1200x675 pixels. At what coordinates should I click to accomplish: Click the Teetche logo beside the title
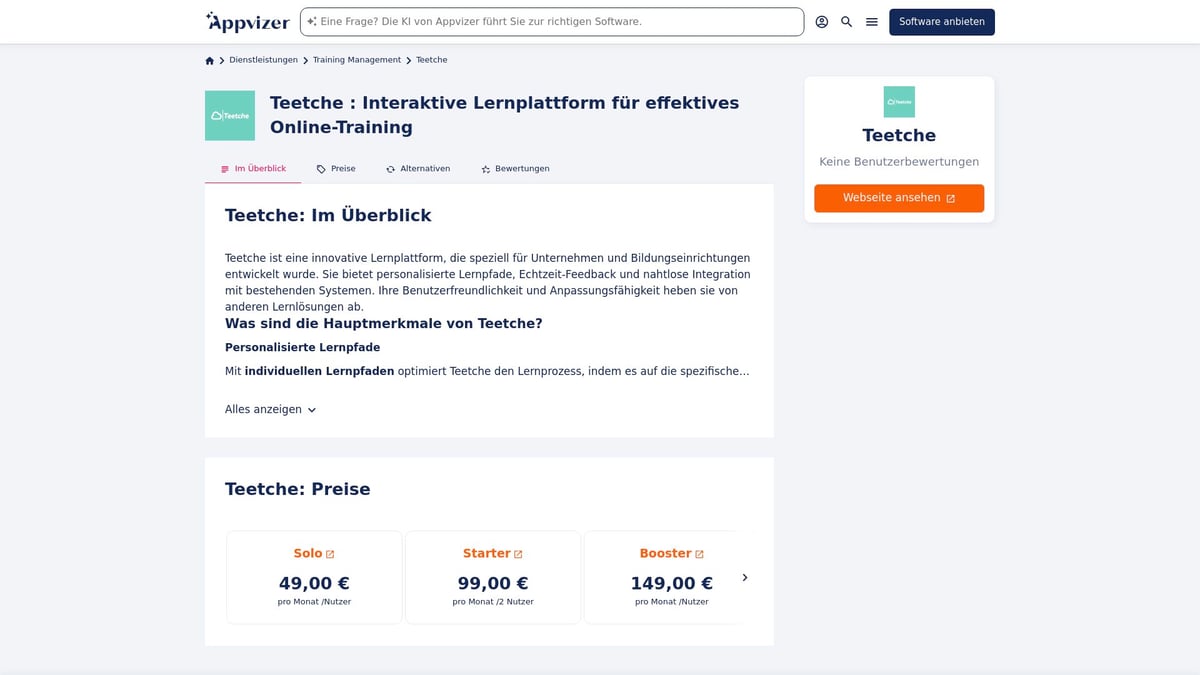[230, 115]
